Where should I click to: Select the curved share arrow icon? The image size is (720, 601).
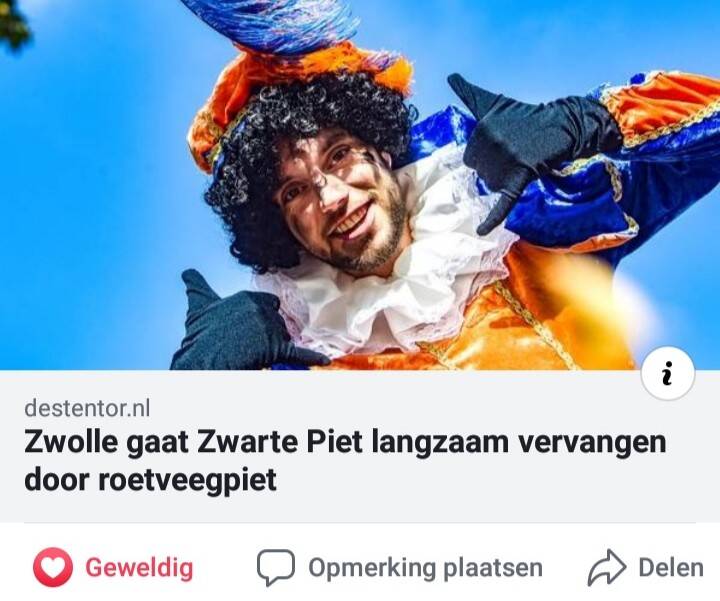click(607, 567)
